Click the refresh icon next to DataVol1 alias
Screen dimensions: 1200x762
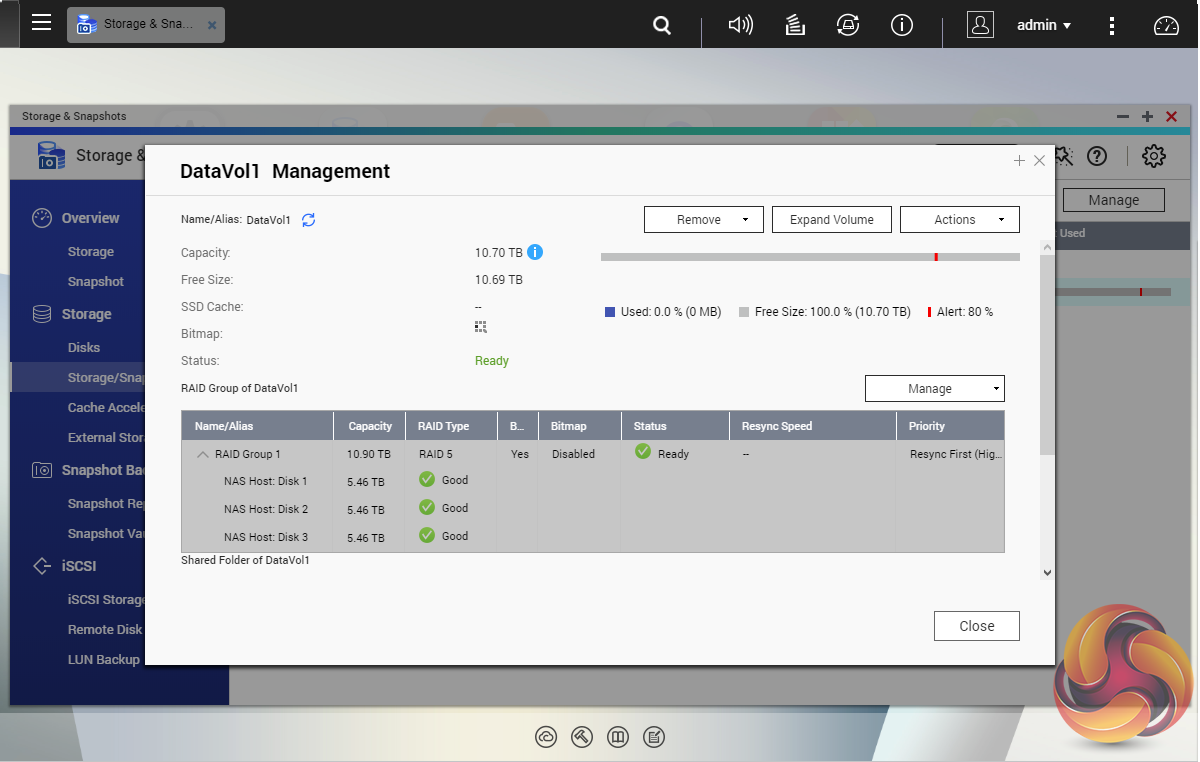click(308, 220)
